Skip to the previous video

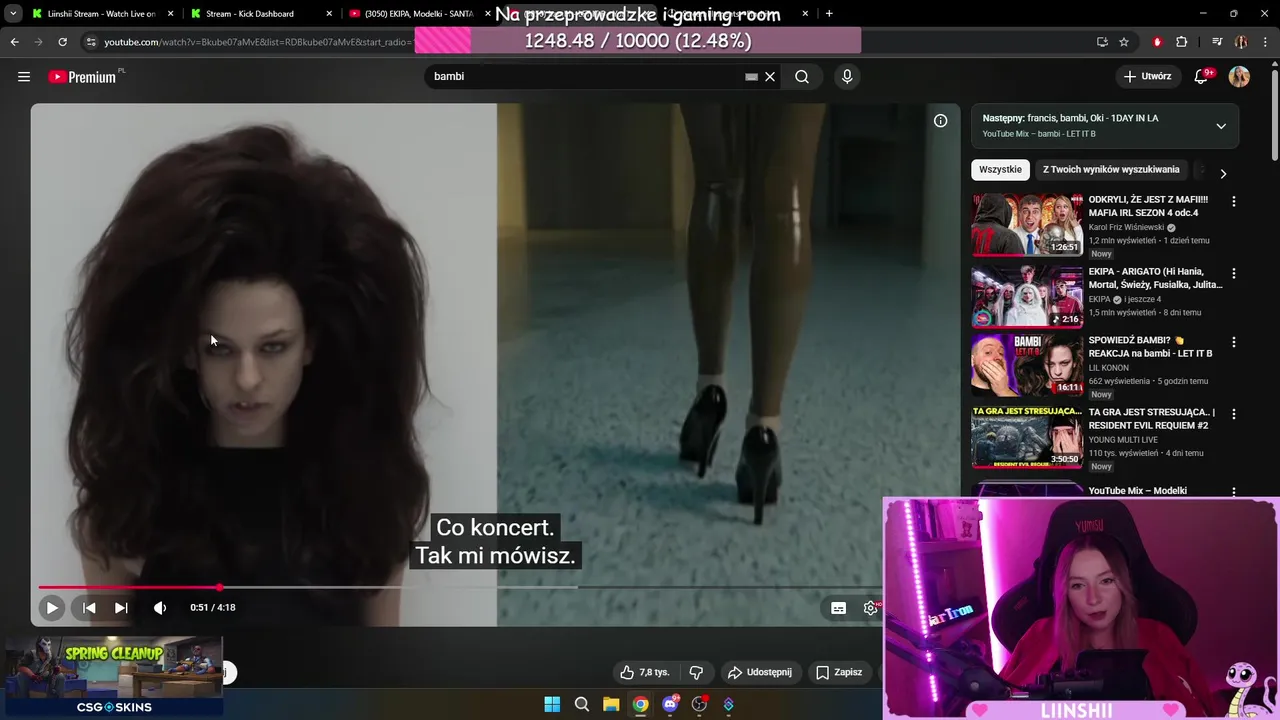pos(89,607)
